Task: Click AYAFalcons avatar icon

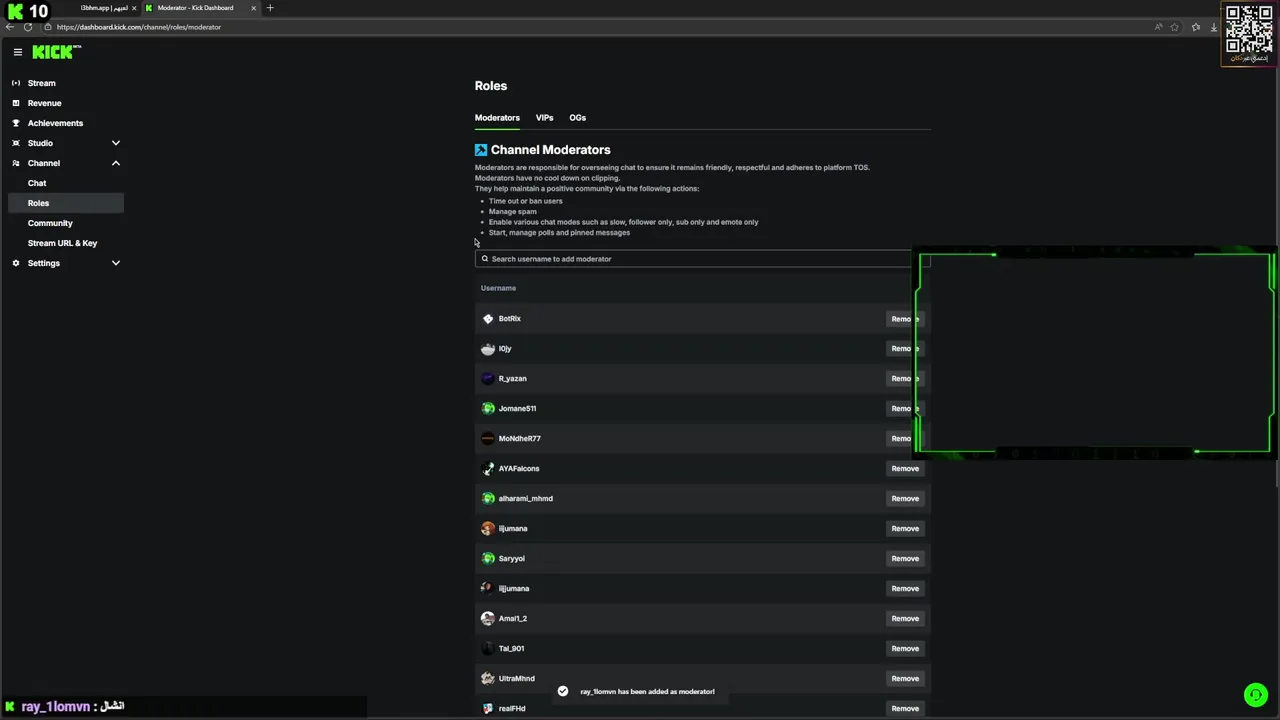Action: [488, 468]
